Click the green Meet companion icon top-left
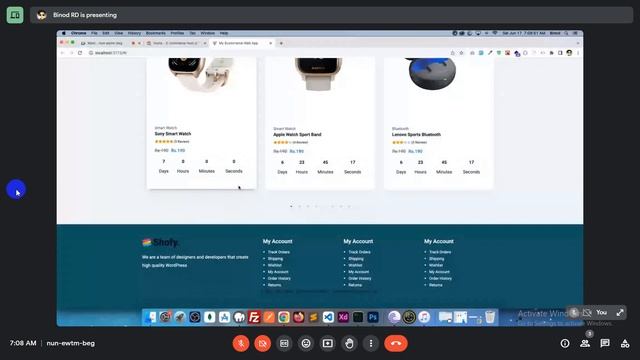This screenshot has width=640, height=360. pos(15,15)
